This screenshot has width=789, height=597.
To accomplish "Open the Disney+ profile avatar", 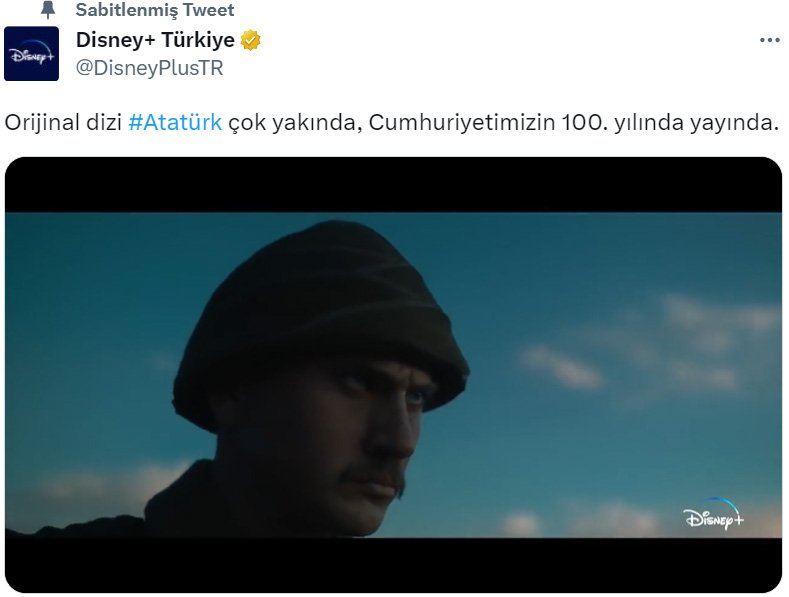I will [x=31, y=53].
